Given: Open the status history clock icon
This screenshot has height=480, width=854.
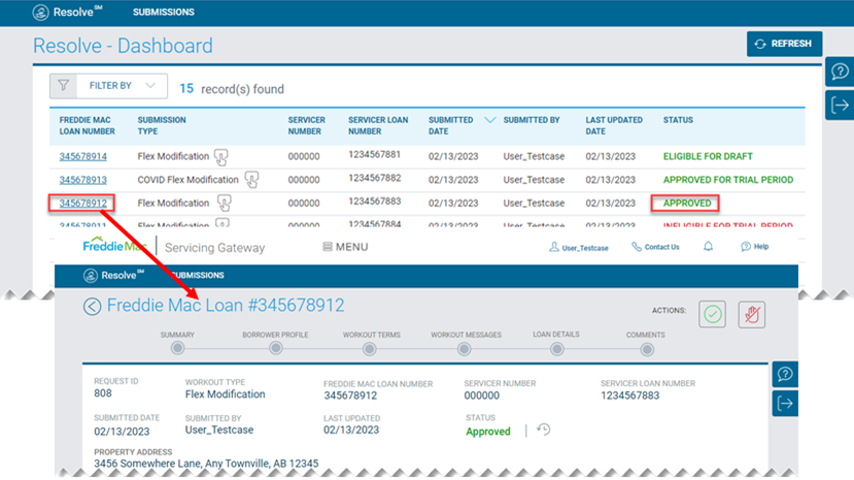Looking at the screenshot, I should tap(543, 430).
